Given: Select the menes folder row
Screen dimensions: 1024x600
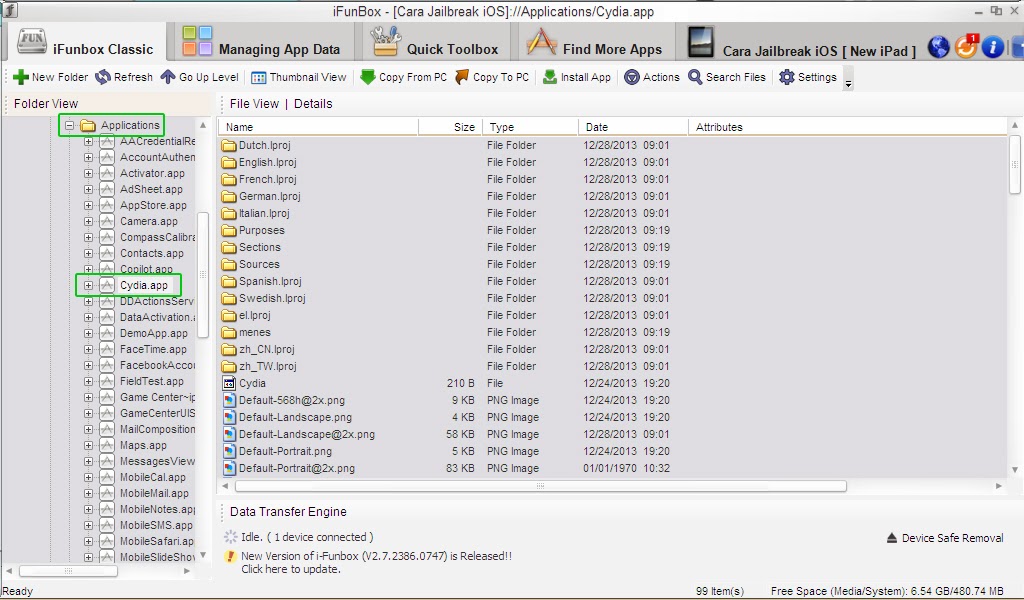Looking at the screenshot, I should (611, 332).
